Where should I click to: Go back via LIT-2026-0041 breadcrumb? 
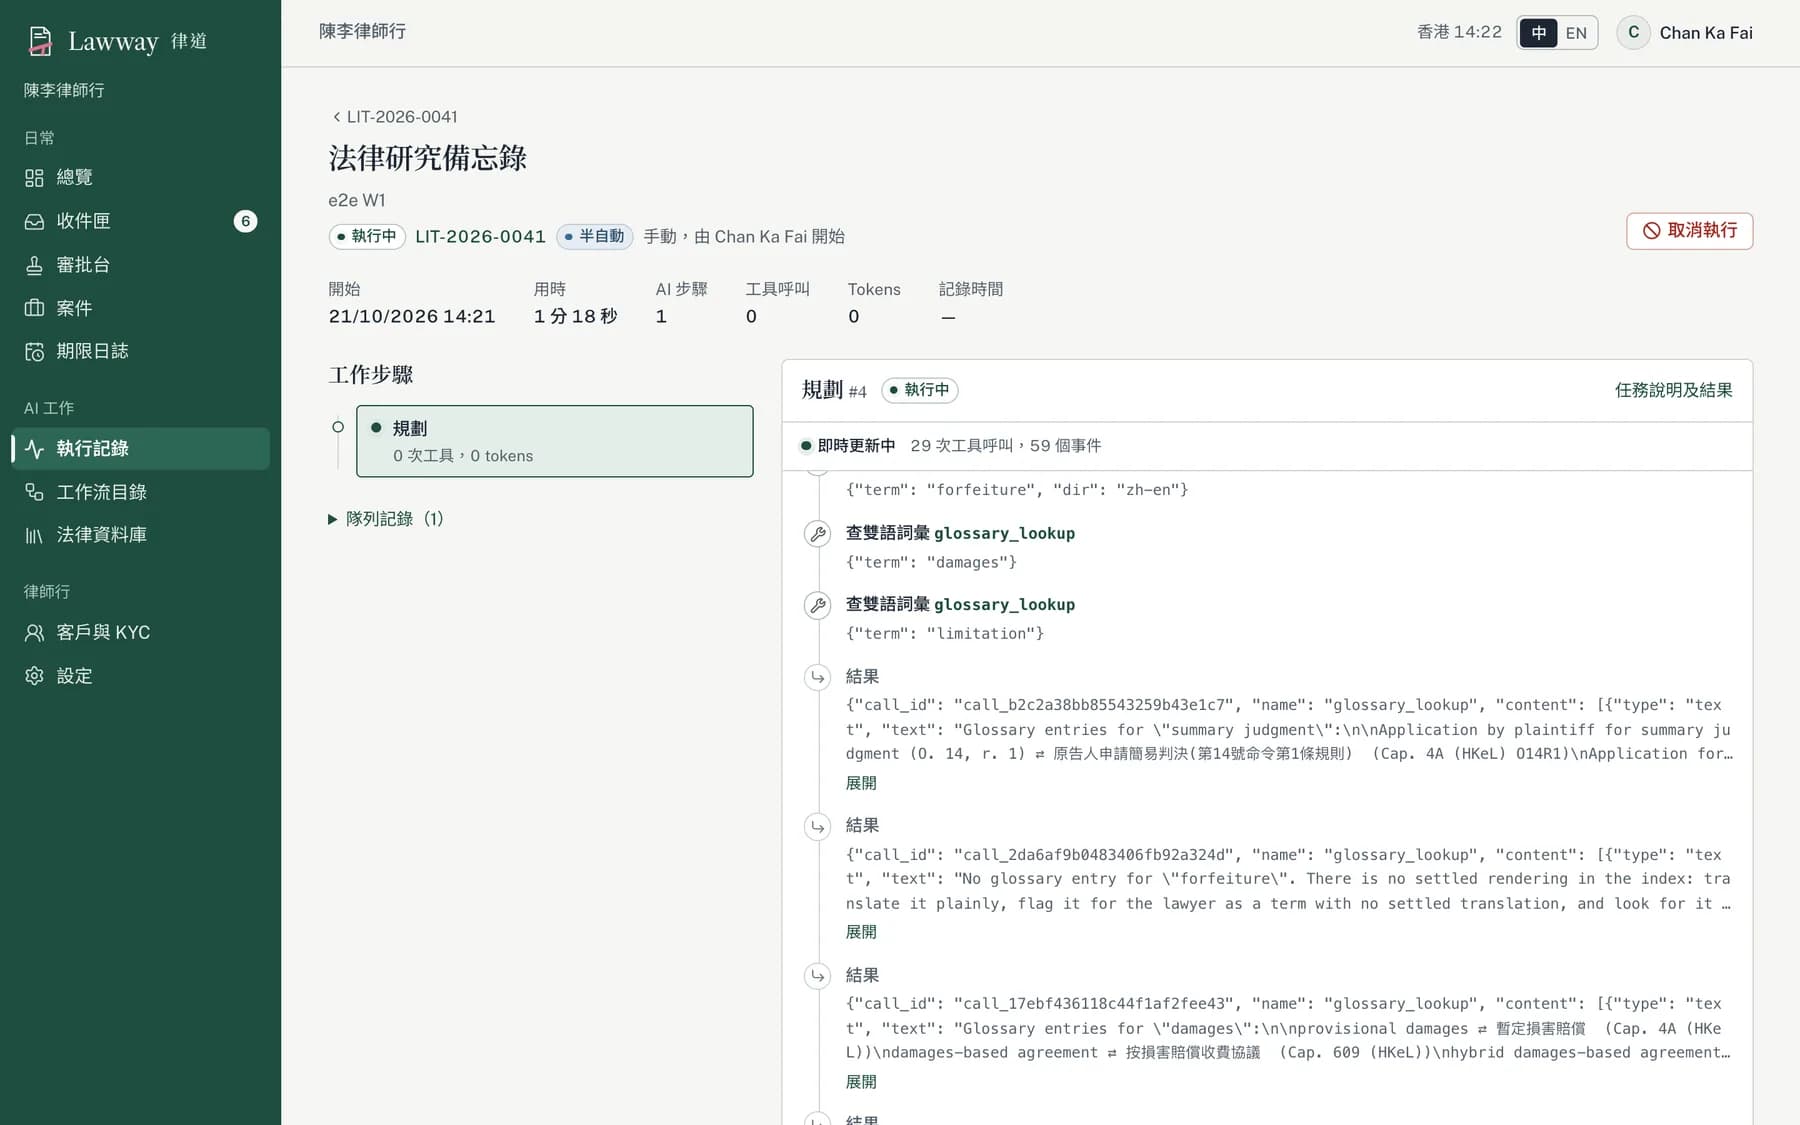click(x=394, y=117)
